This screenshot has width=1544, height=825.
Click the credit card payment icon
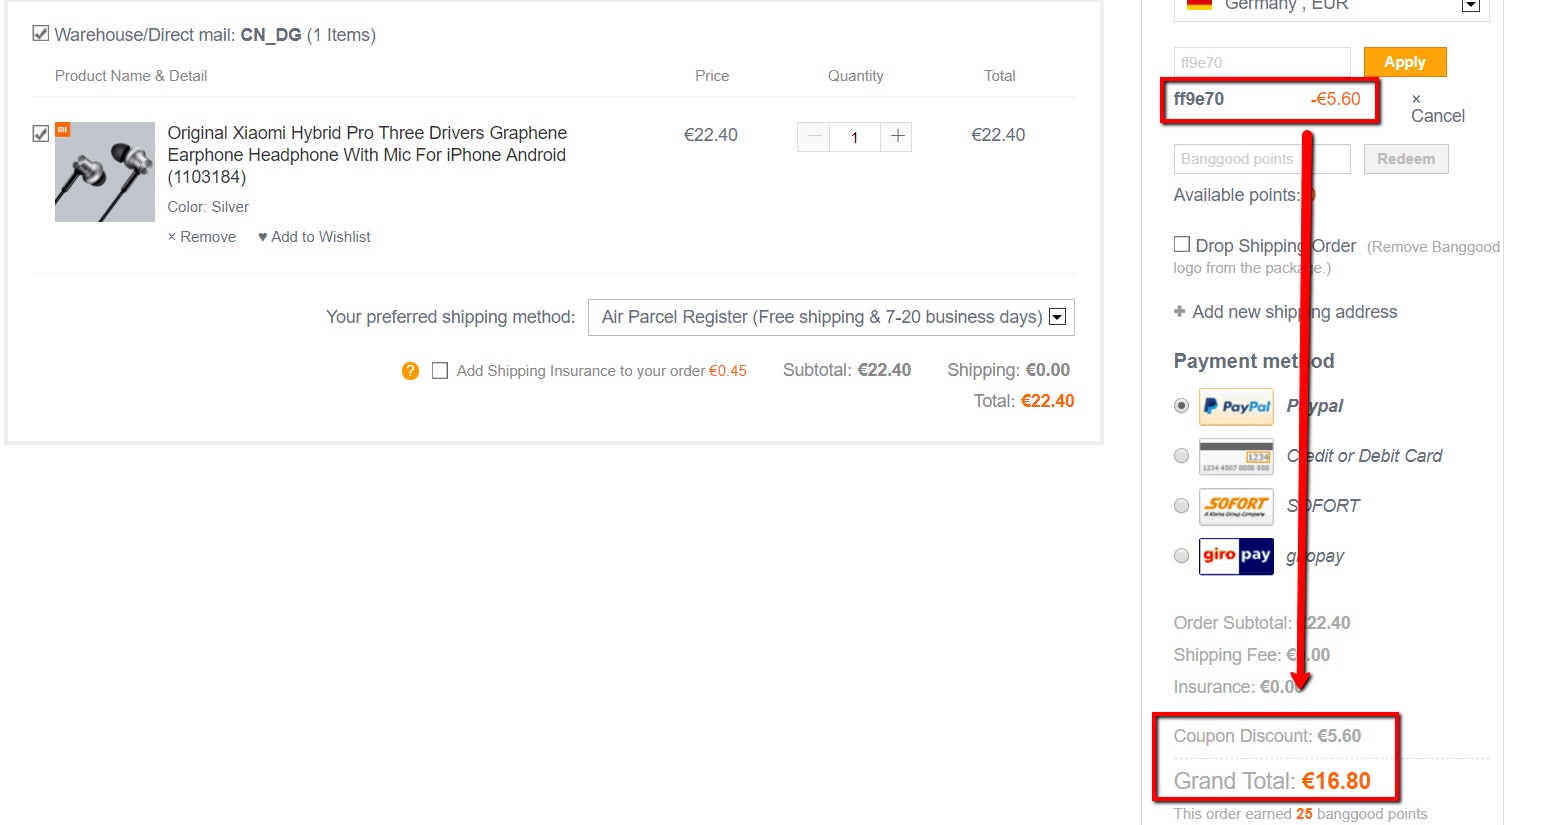tap(1236, 456)
